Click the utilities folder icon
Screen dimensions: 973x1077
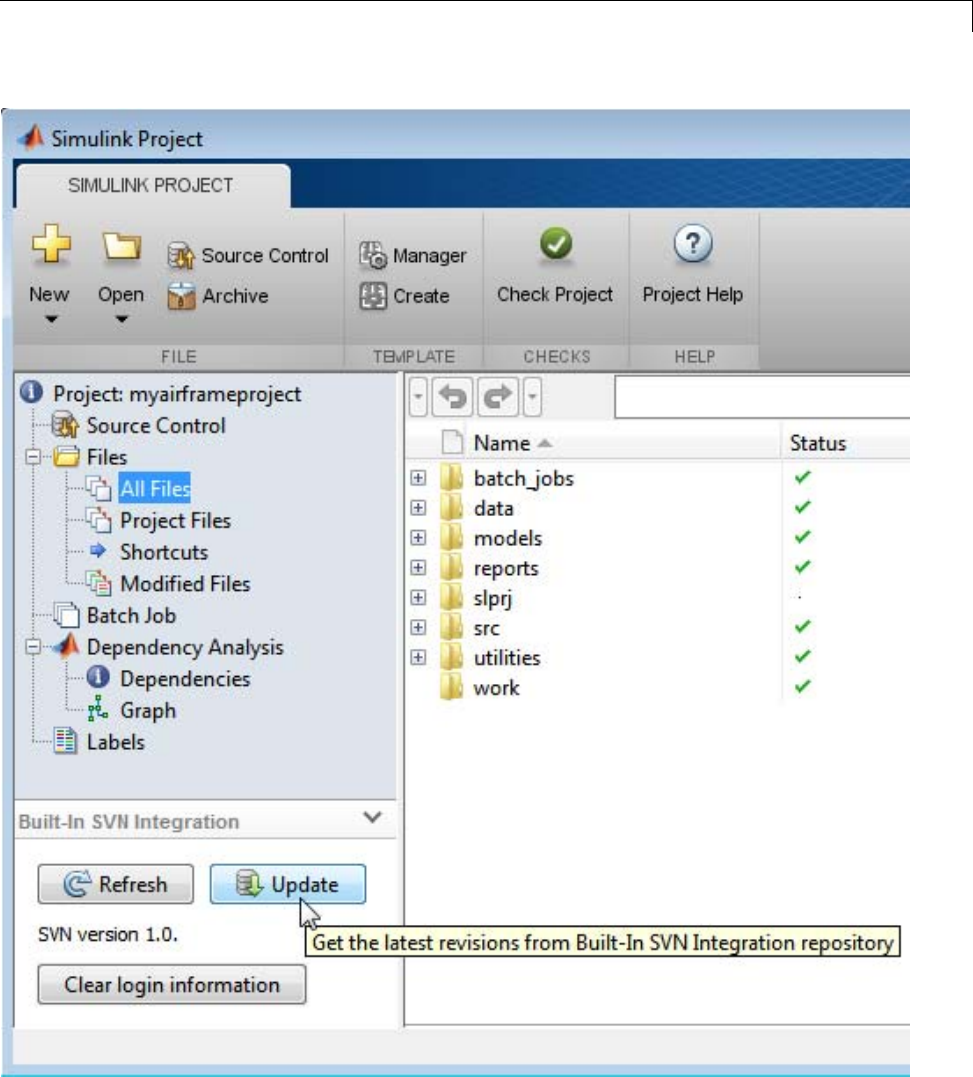pos(451,657)
